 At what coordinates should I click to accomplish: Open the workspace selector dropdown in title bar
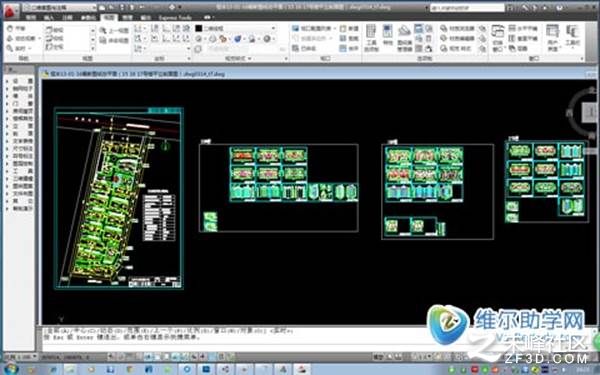tap(59, 7)
